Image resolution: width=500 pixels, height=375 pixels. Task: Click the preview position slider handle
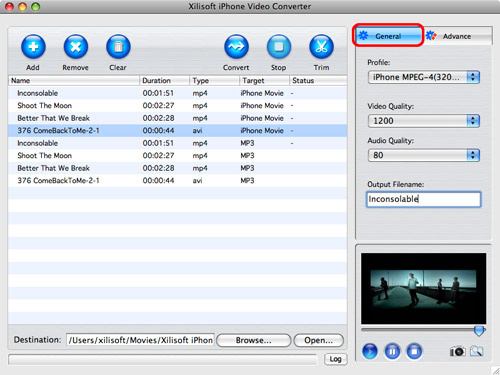479,331
